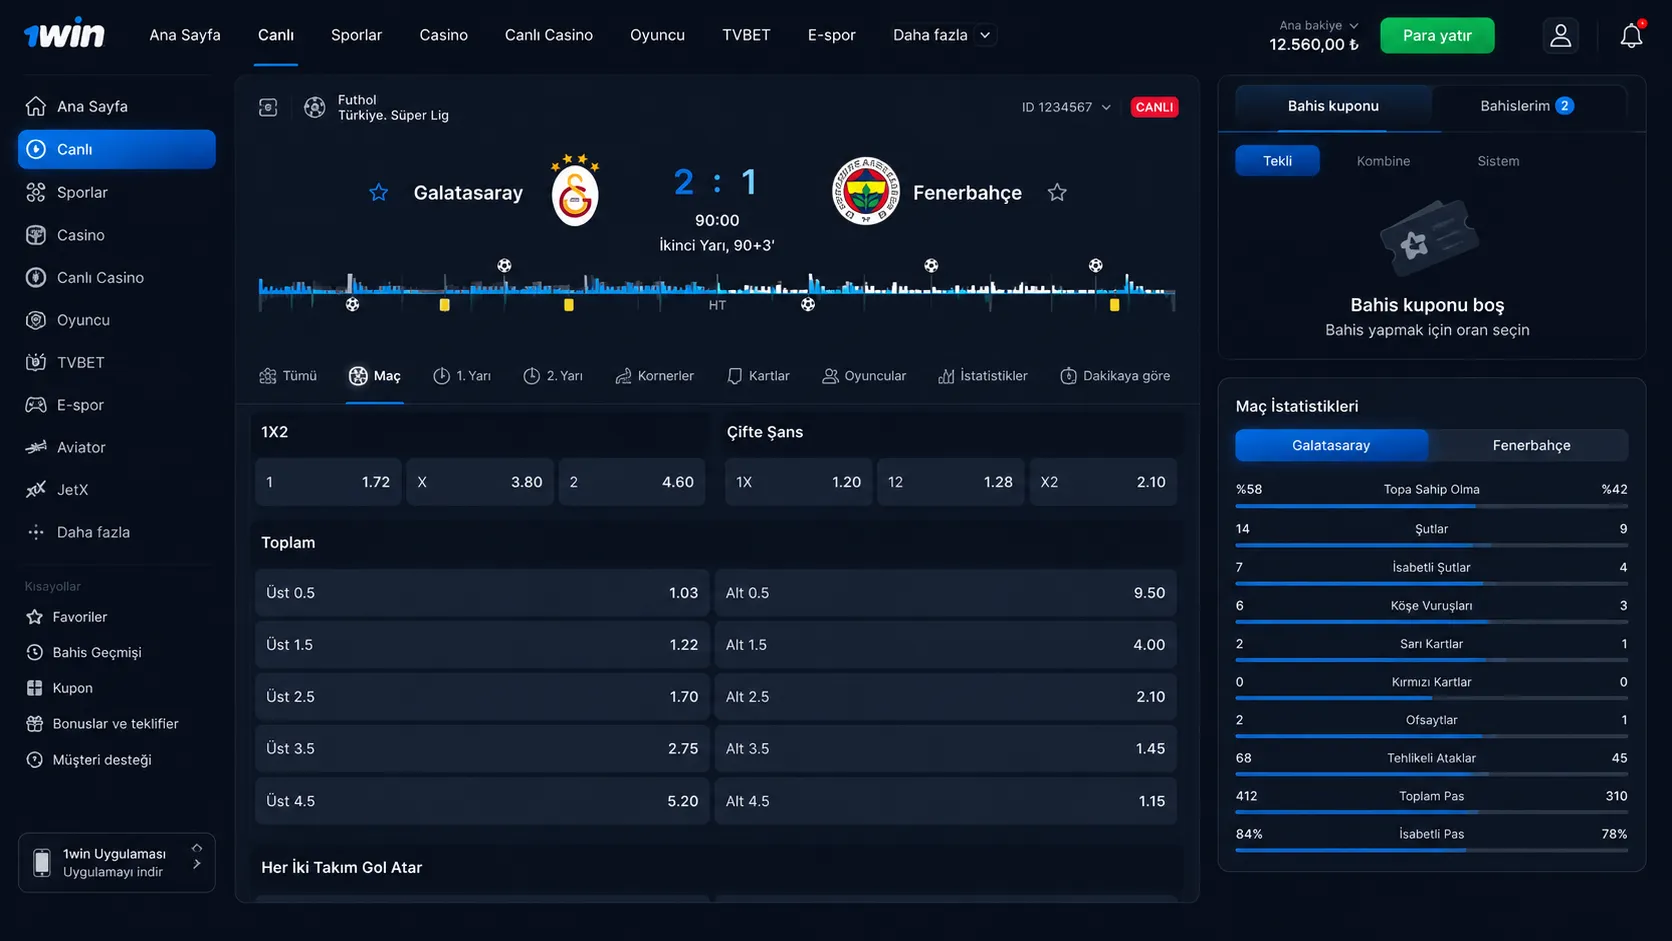Viewport: 1672px width, 941px height.
Task: Click the Casino sidebar icon
Action: pyautogui.click(x=36, y=235)
